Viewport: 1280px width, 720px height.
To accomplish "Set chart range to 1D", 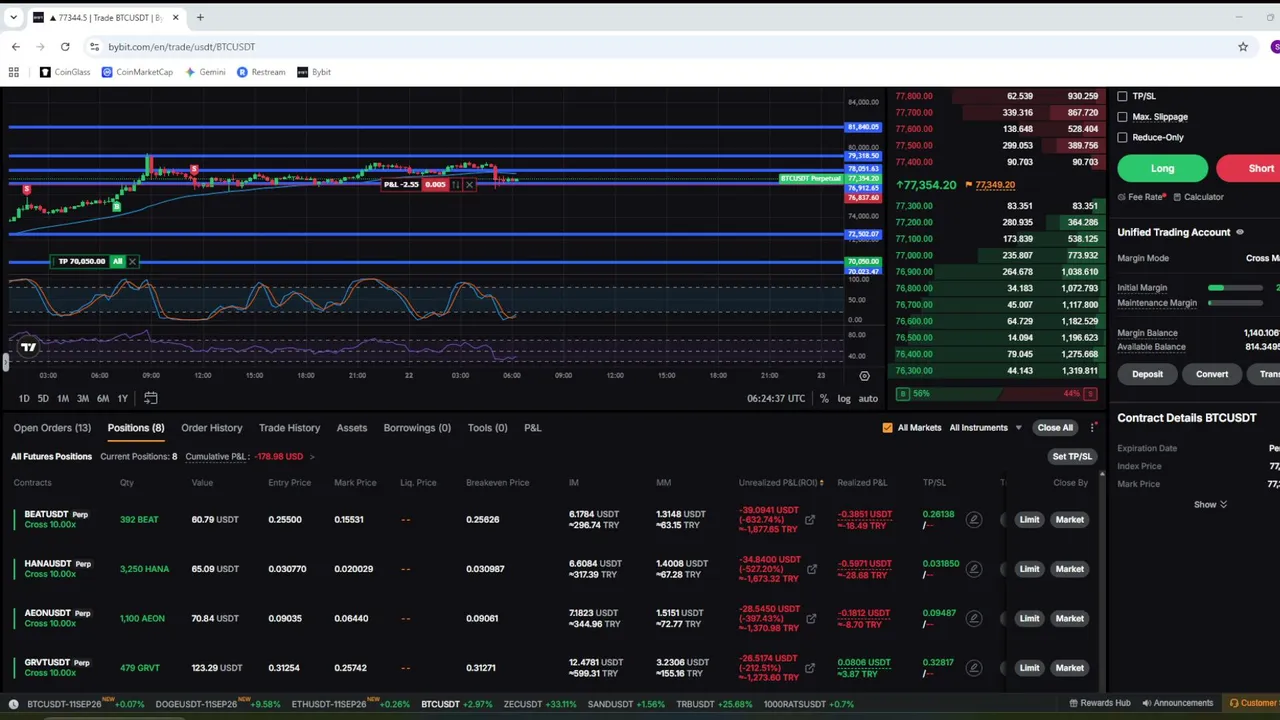I will [24, 398].
